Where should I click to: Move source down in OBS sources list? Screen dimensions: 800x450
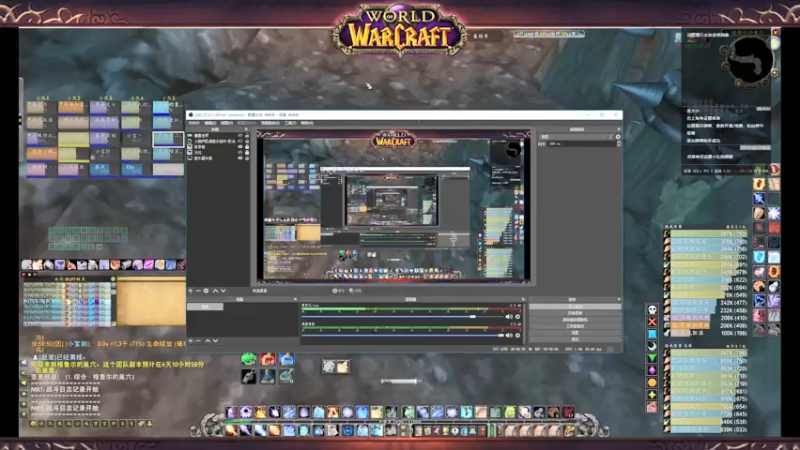tap(223, 291)
